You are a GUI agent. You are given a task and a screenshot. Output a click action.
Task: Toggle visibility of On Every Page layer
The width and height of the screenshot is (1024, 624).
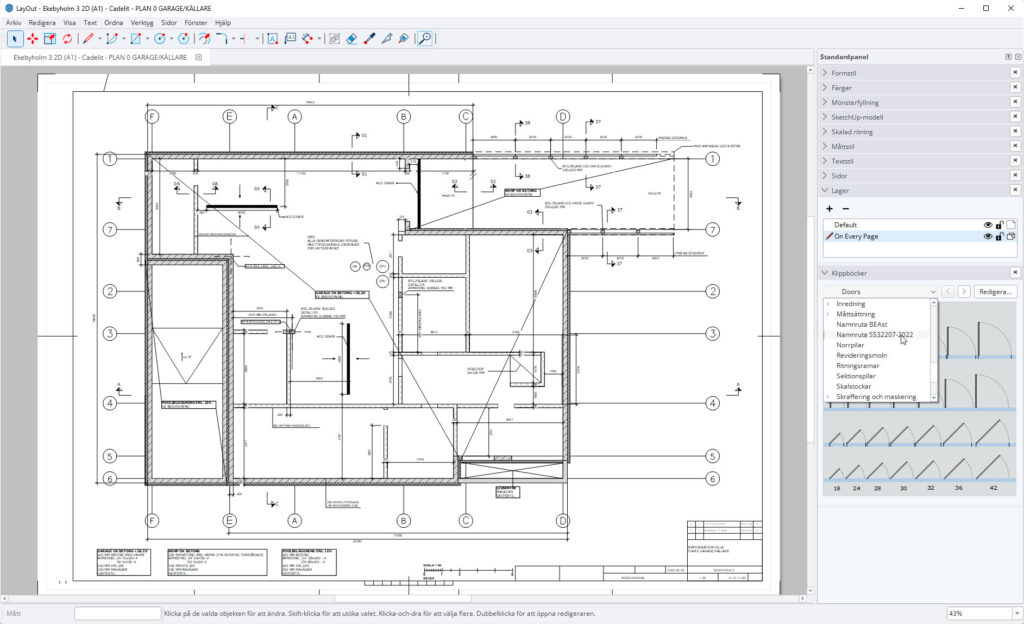point(988,236)
